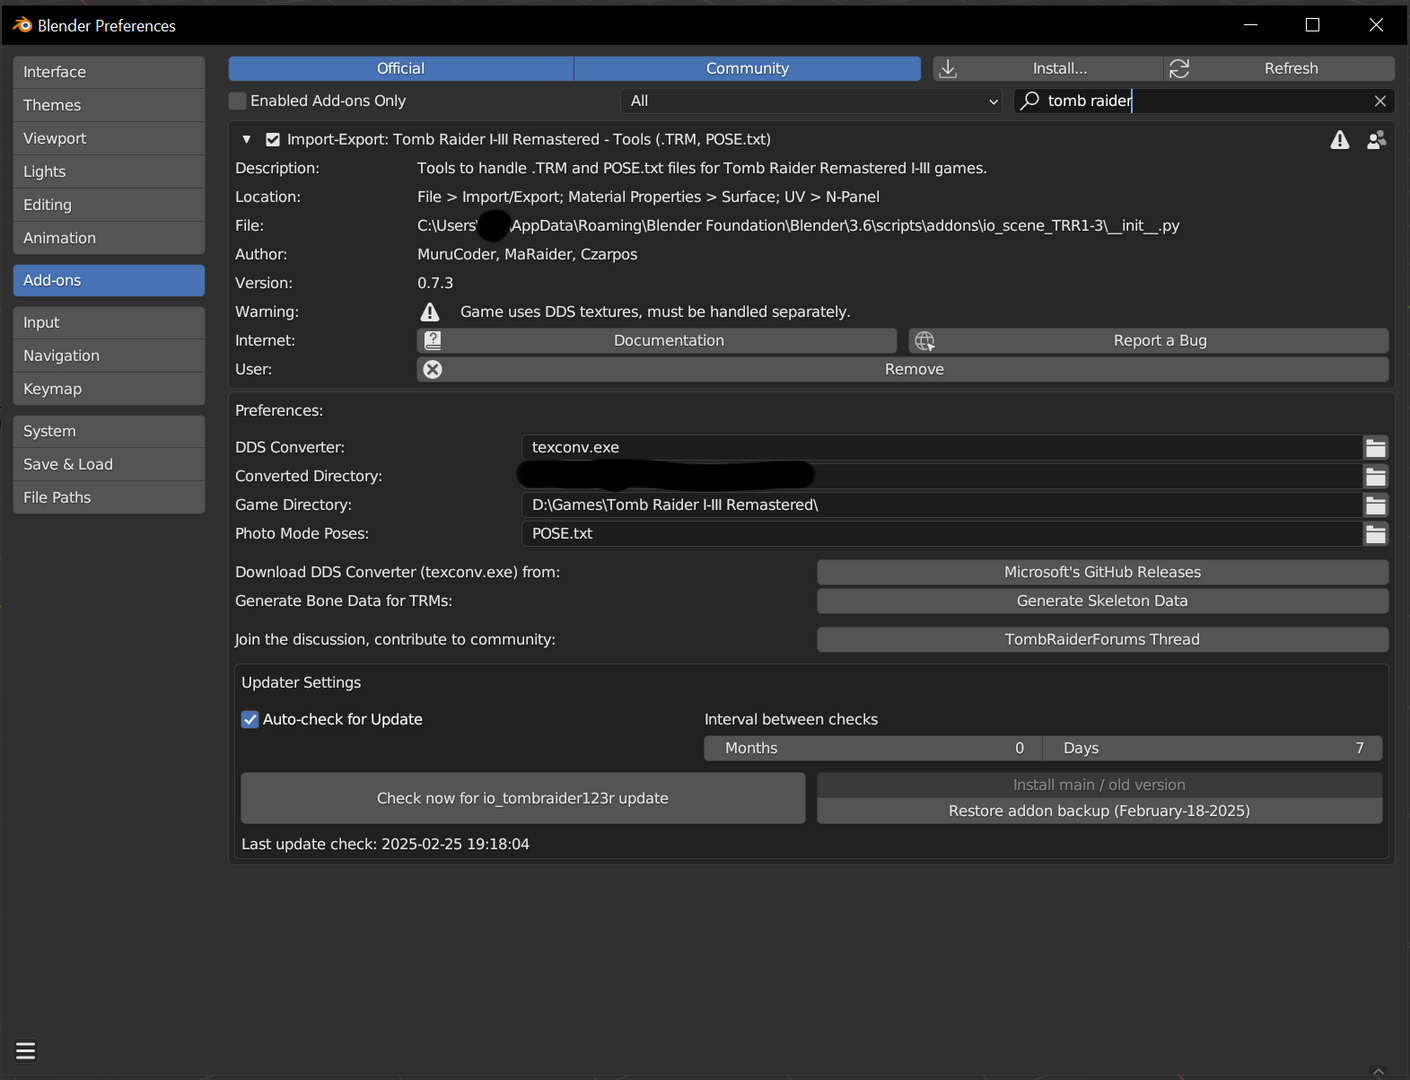The width and height of the screenshot is (1410, 1080).
Task: Click the warning icon beside DDS textures message
Action: click(430, 311)
